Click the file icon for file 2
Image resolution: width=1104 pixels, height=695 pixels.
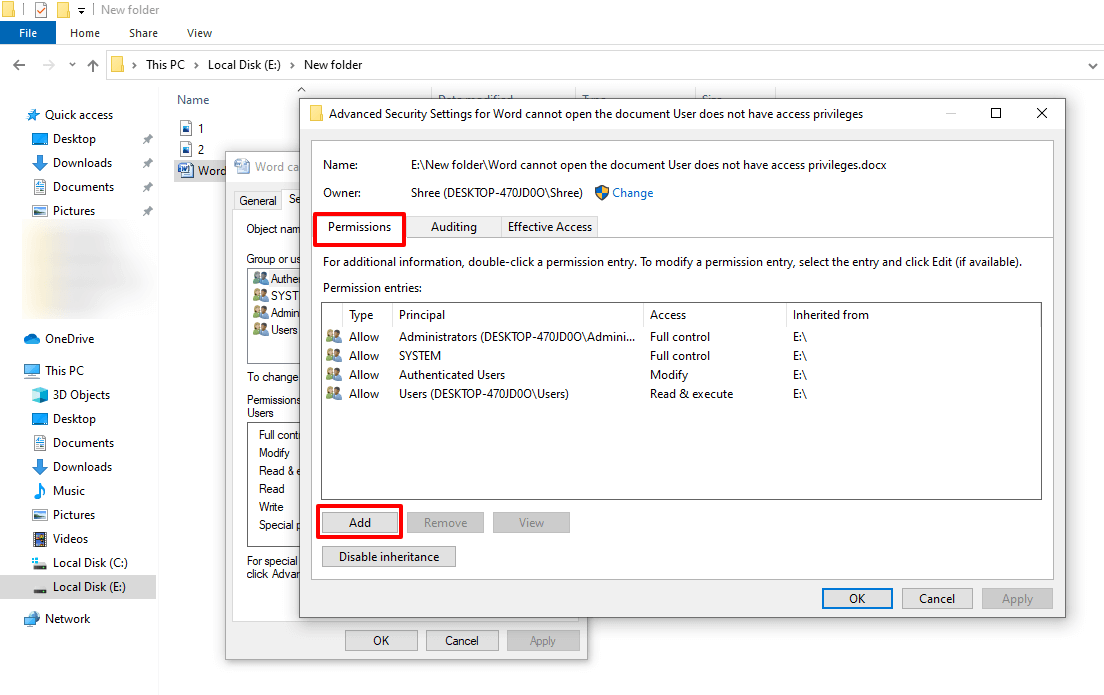(x=186, y=149)
